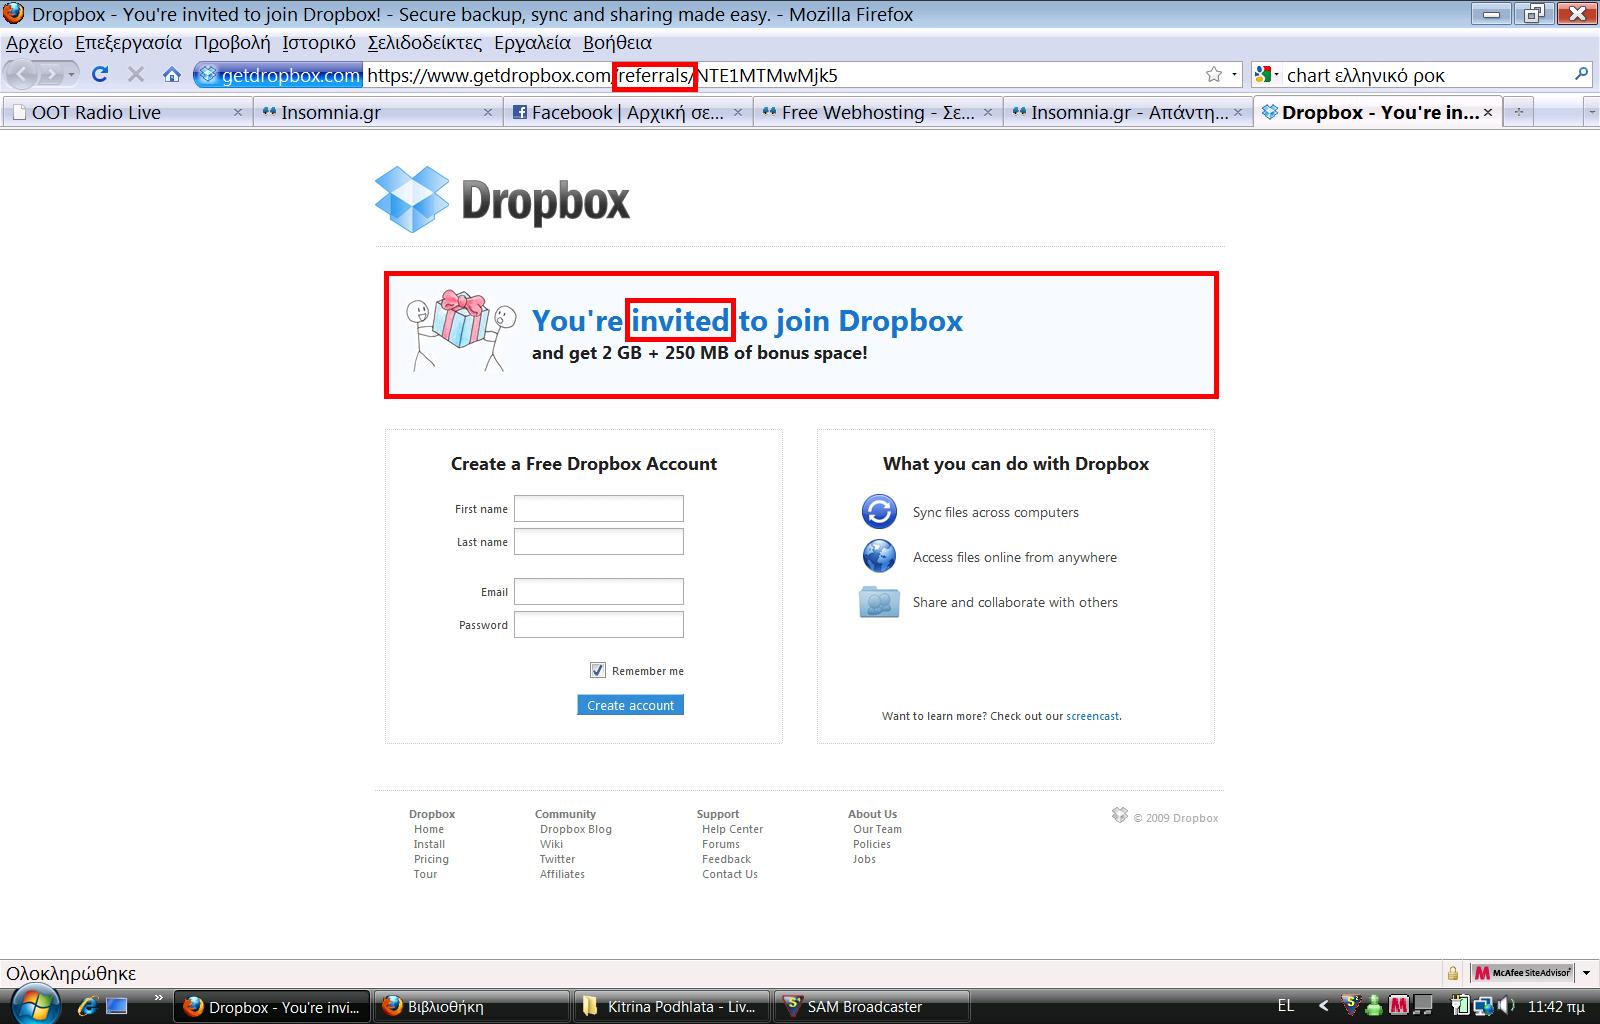The height and width of the screenshot is (1024, 1600).
Task: Switch to the Insomnia.gr tab
Action: click(x=377, y=112)
